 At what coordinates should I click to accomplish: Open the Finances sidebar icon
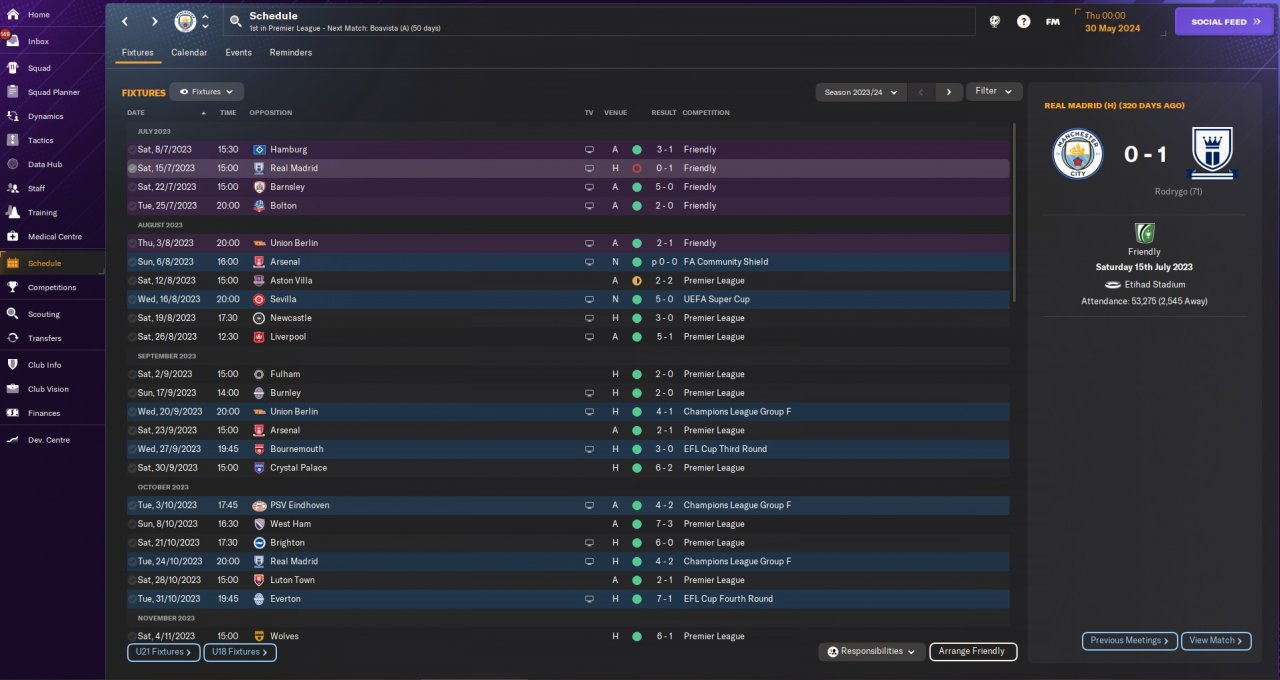pos(13,413)
